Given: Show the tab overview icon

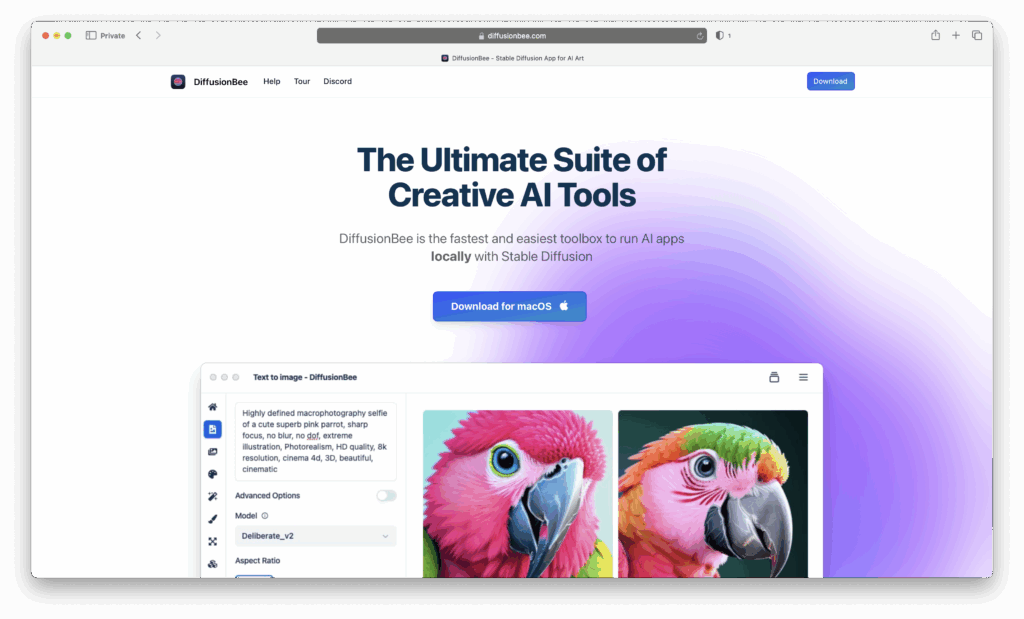Looking at the screenshot, I should tap(977, 35).
